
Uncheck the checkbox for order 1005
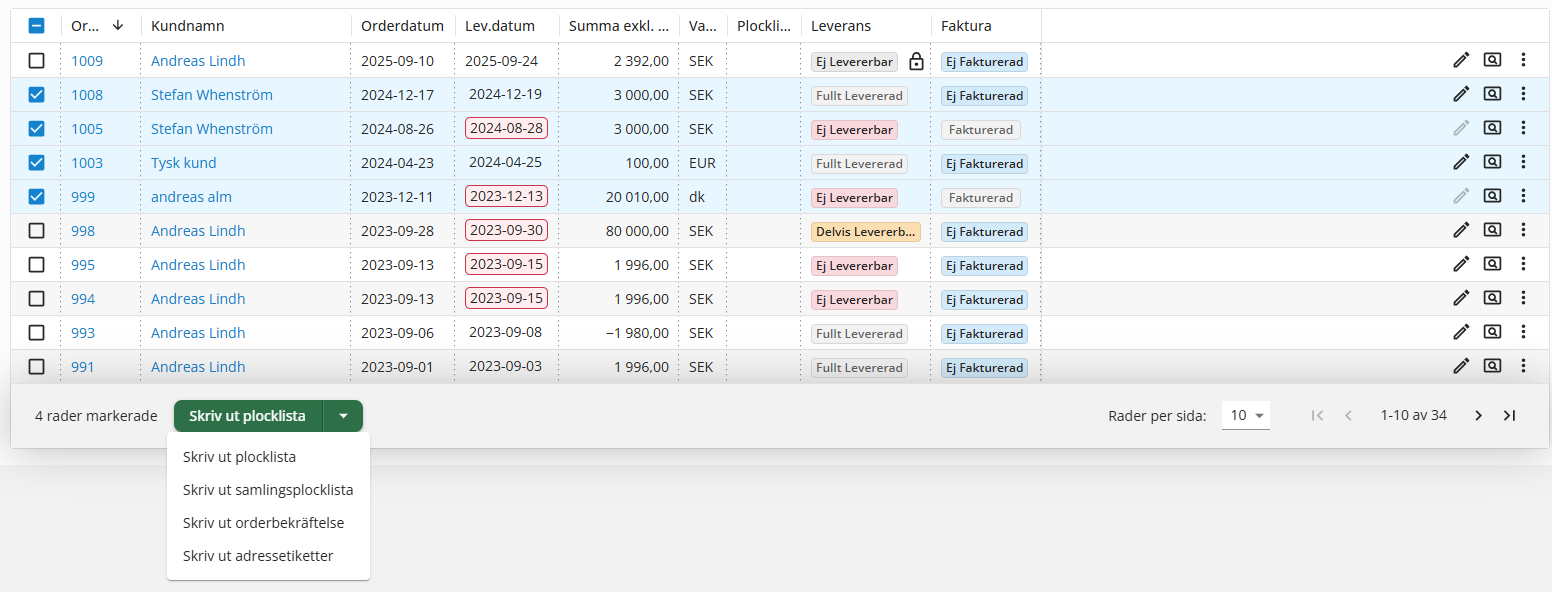point(37,129)
